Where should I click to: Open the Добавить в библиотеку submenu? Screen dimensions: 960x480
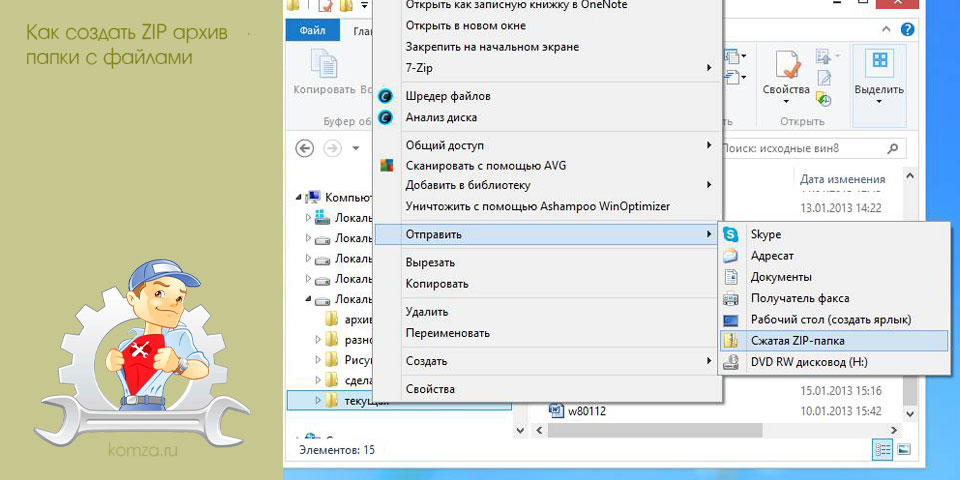(547, 185)
